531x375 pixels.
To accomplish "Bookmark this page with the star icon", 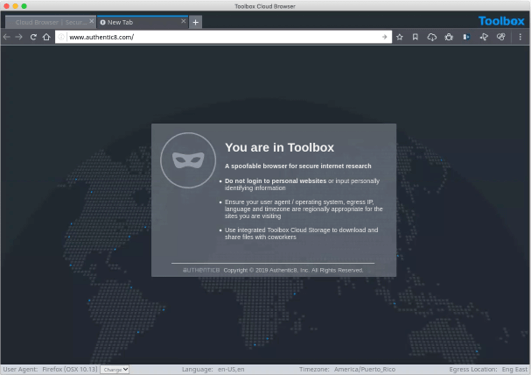I will 400,37.
